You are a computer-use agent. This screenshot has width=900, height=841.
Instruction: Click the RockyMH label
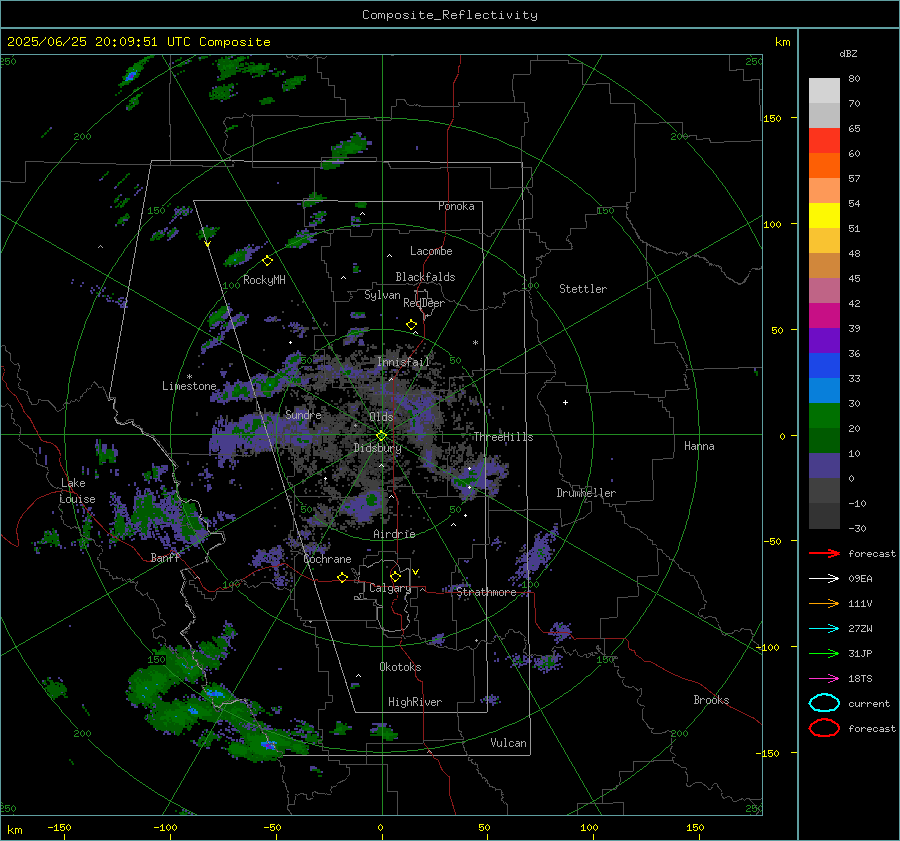coord(264,280)
